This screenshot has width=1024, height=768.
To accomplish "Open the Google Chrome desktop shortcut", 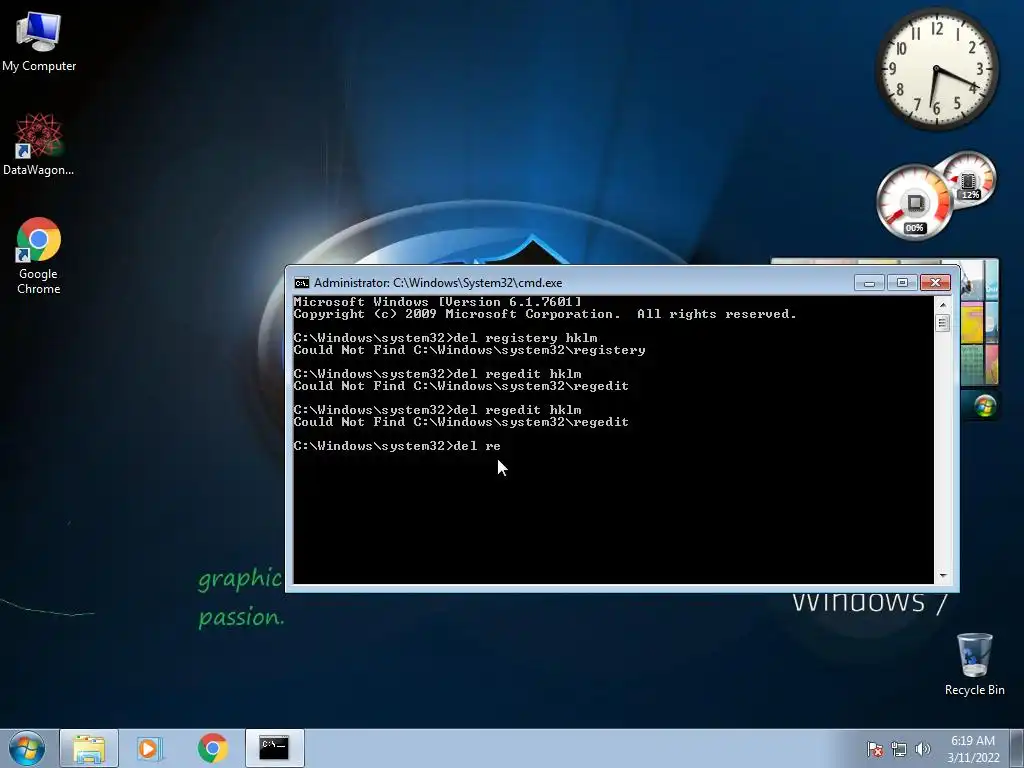I will point(39,256).
